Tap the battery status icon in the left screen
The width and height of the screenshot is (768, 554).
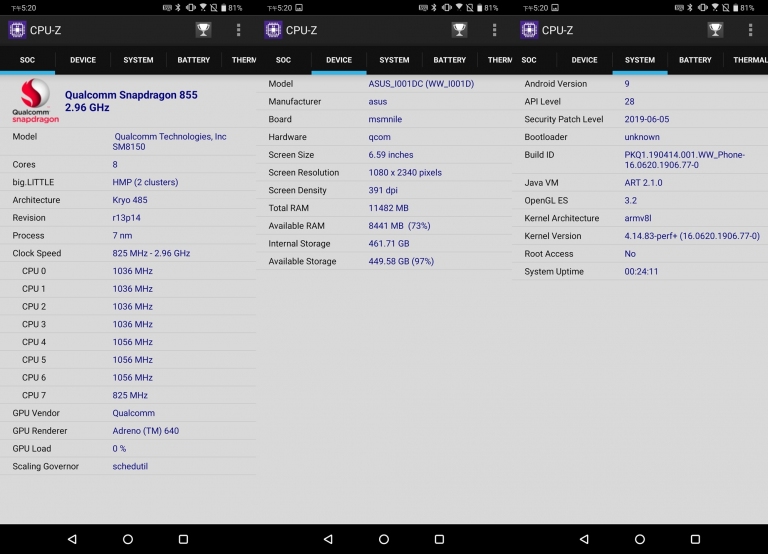(x=224, y=8)
